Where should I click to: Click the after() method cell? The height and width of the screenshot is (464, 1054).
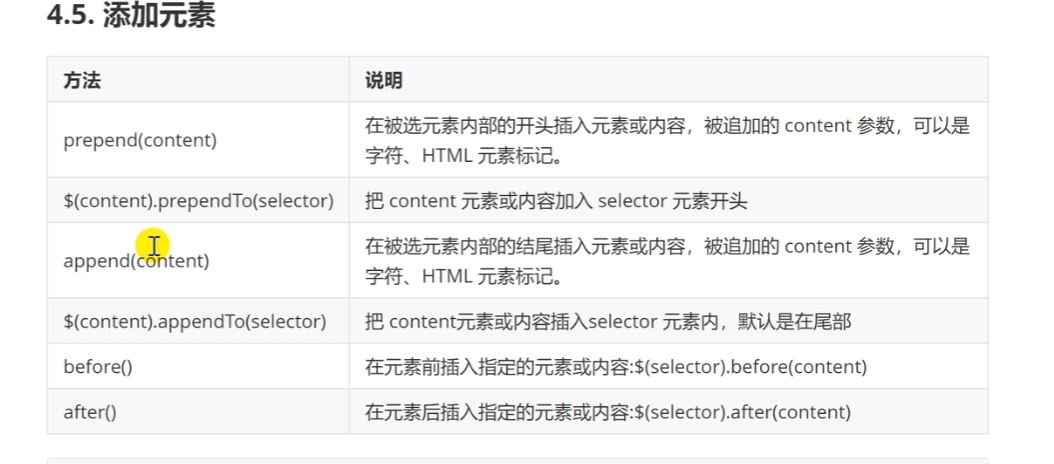(x=90, y=412)
